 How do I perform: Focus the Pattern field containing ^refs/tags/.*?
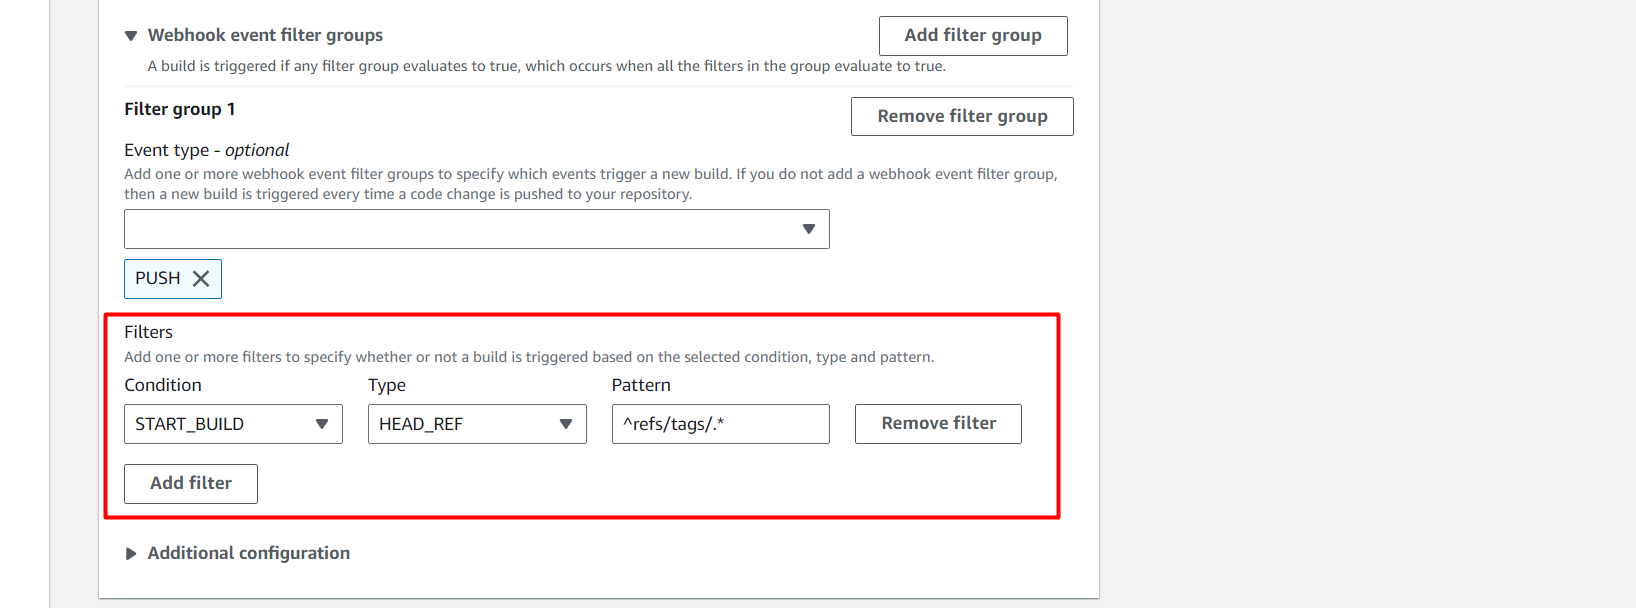pos(720,424)
